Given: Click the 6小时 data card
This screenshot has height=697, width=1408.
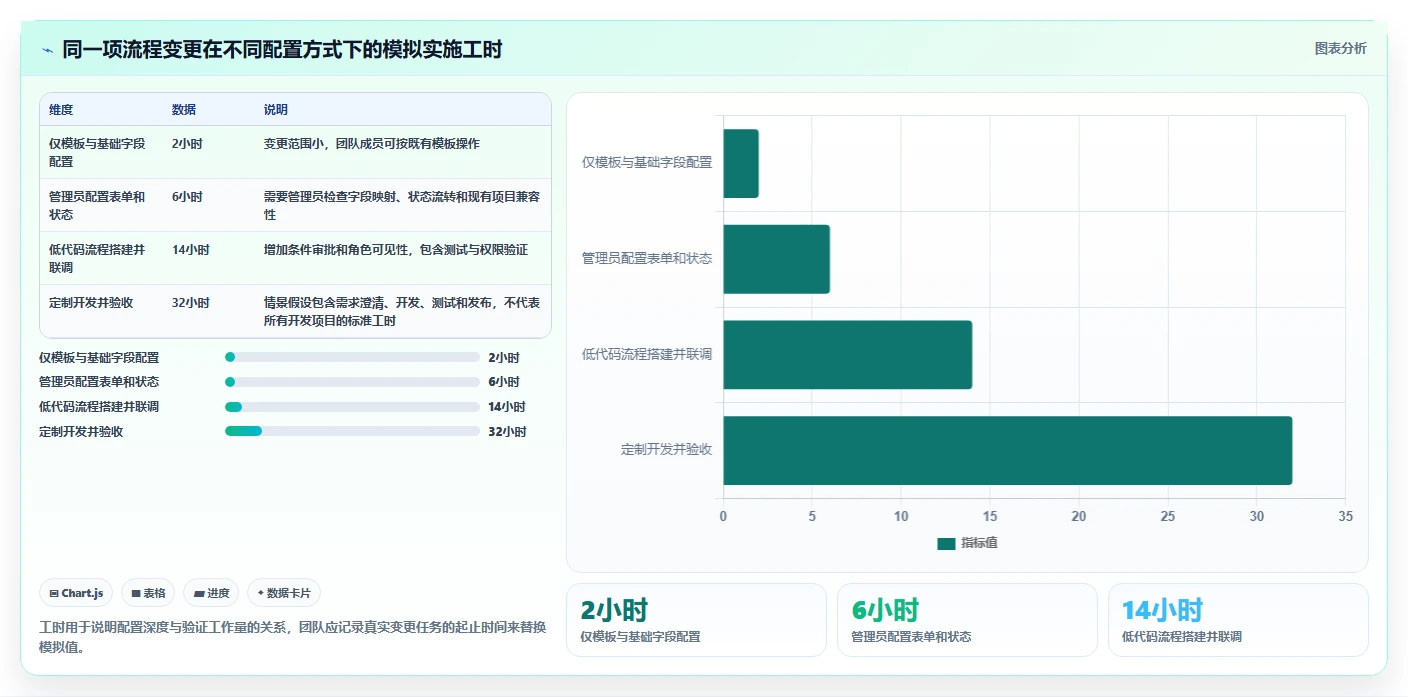Looking at the screenshot, I should 967,620.
